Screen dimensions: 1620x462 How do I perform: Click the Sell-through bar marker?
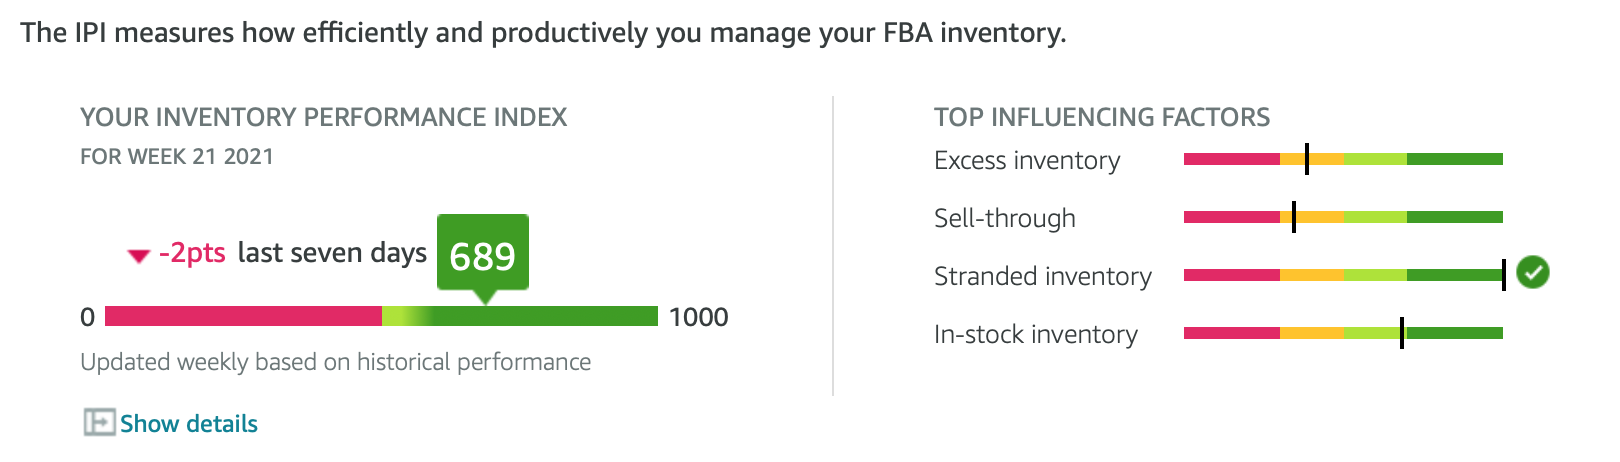pyautogui.click(x=1294, y=217)
